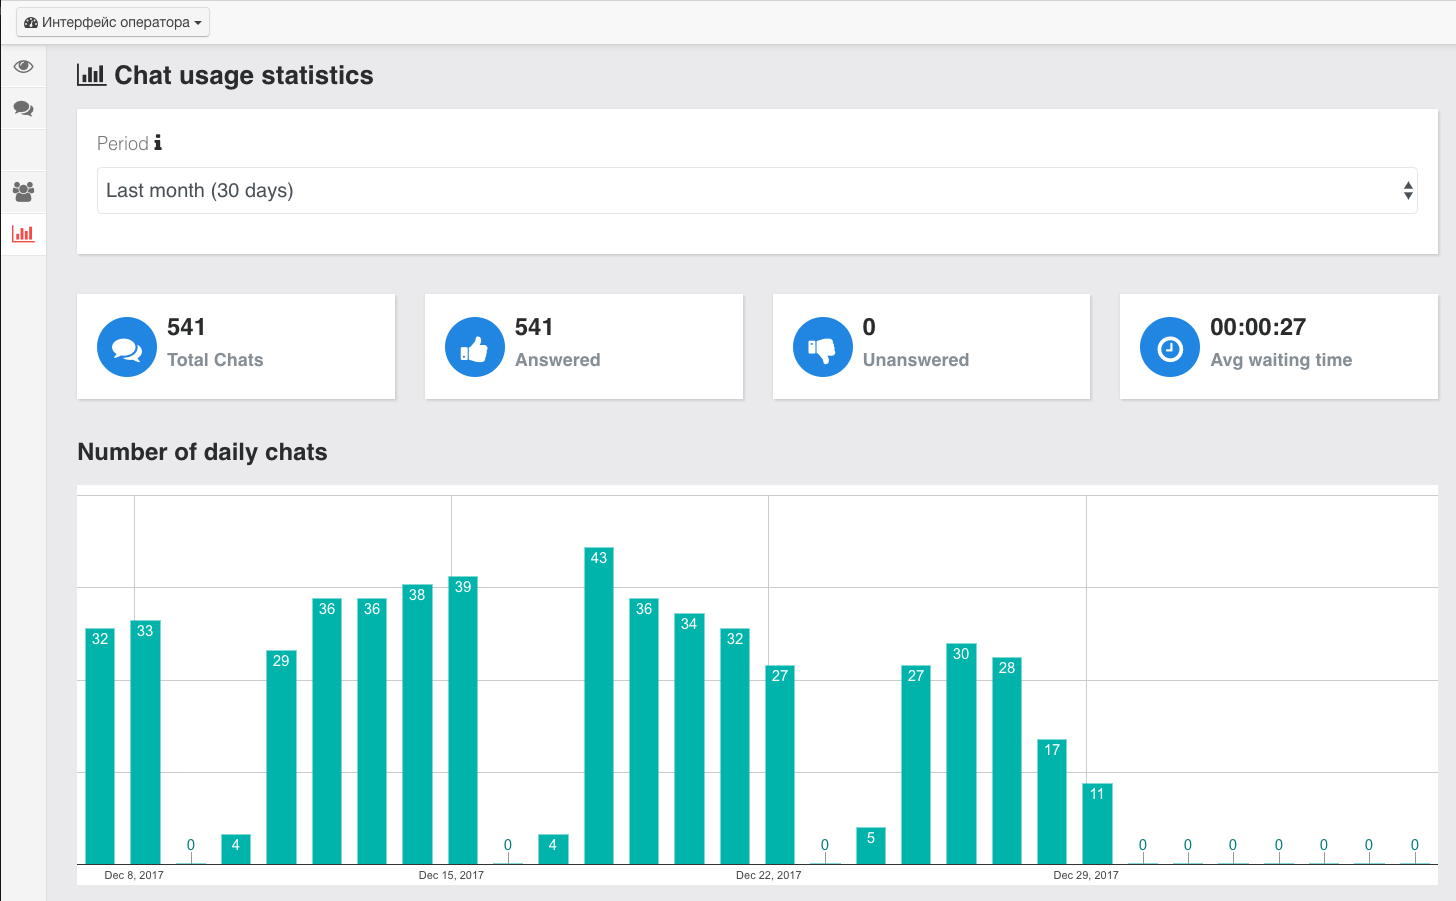Screen dimensions: 1456x901
Task: Click the Total Chats bubble icon
Action: click(127, 348)
